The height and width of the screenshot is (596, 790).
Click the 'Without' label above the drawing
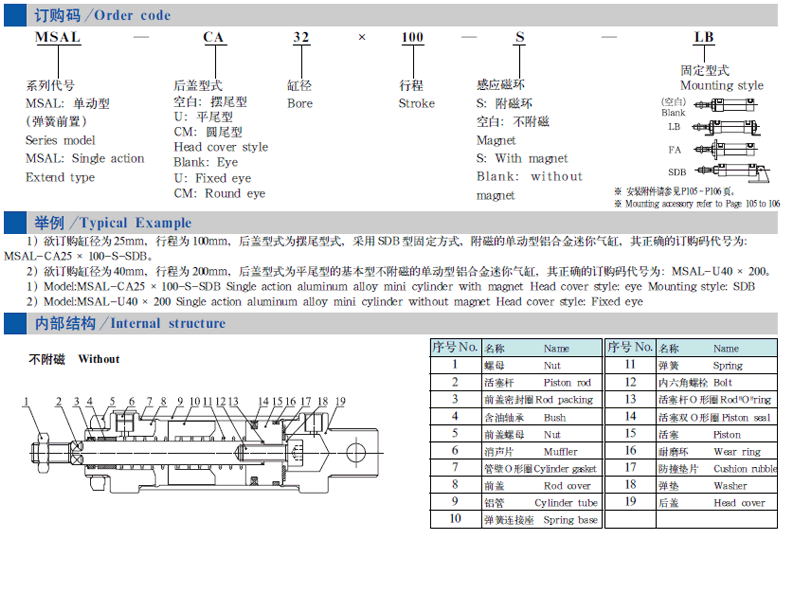[99, 359]
